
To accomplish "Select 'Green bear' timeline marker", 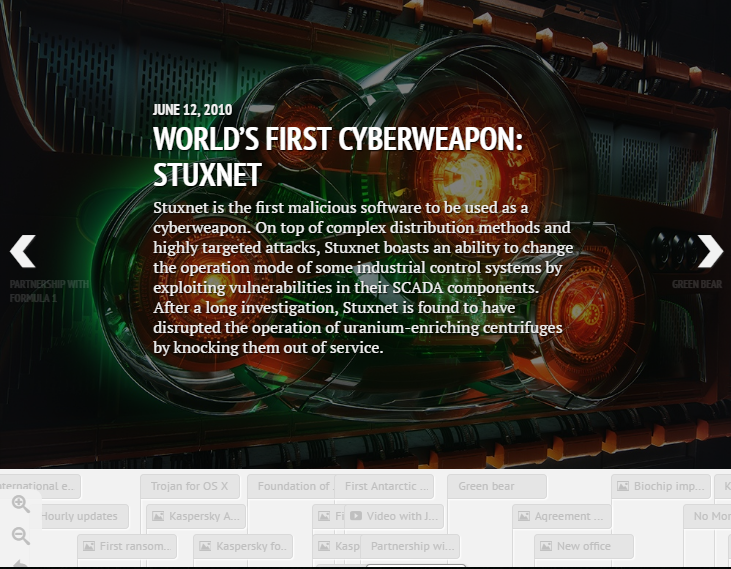I will coord(497,486).
